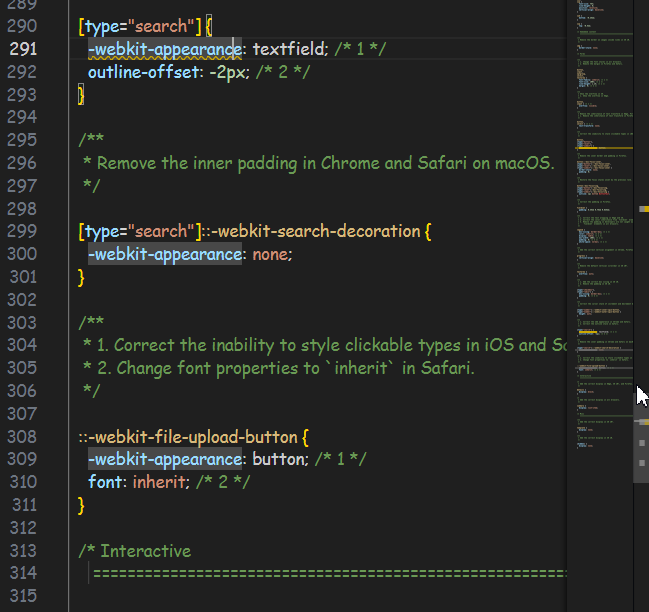649x612 pixels.
Task: Click the word textfield on line 291
Action: click(x=288, y=49)
